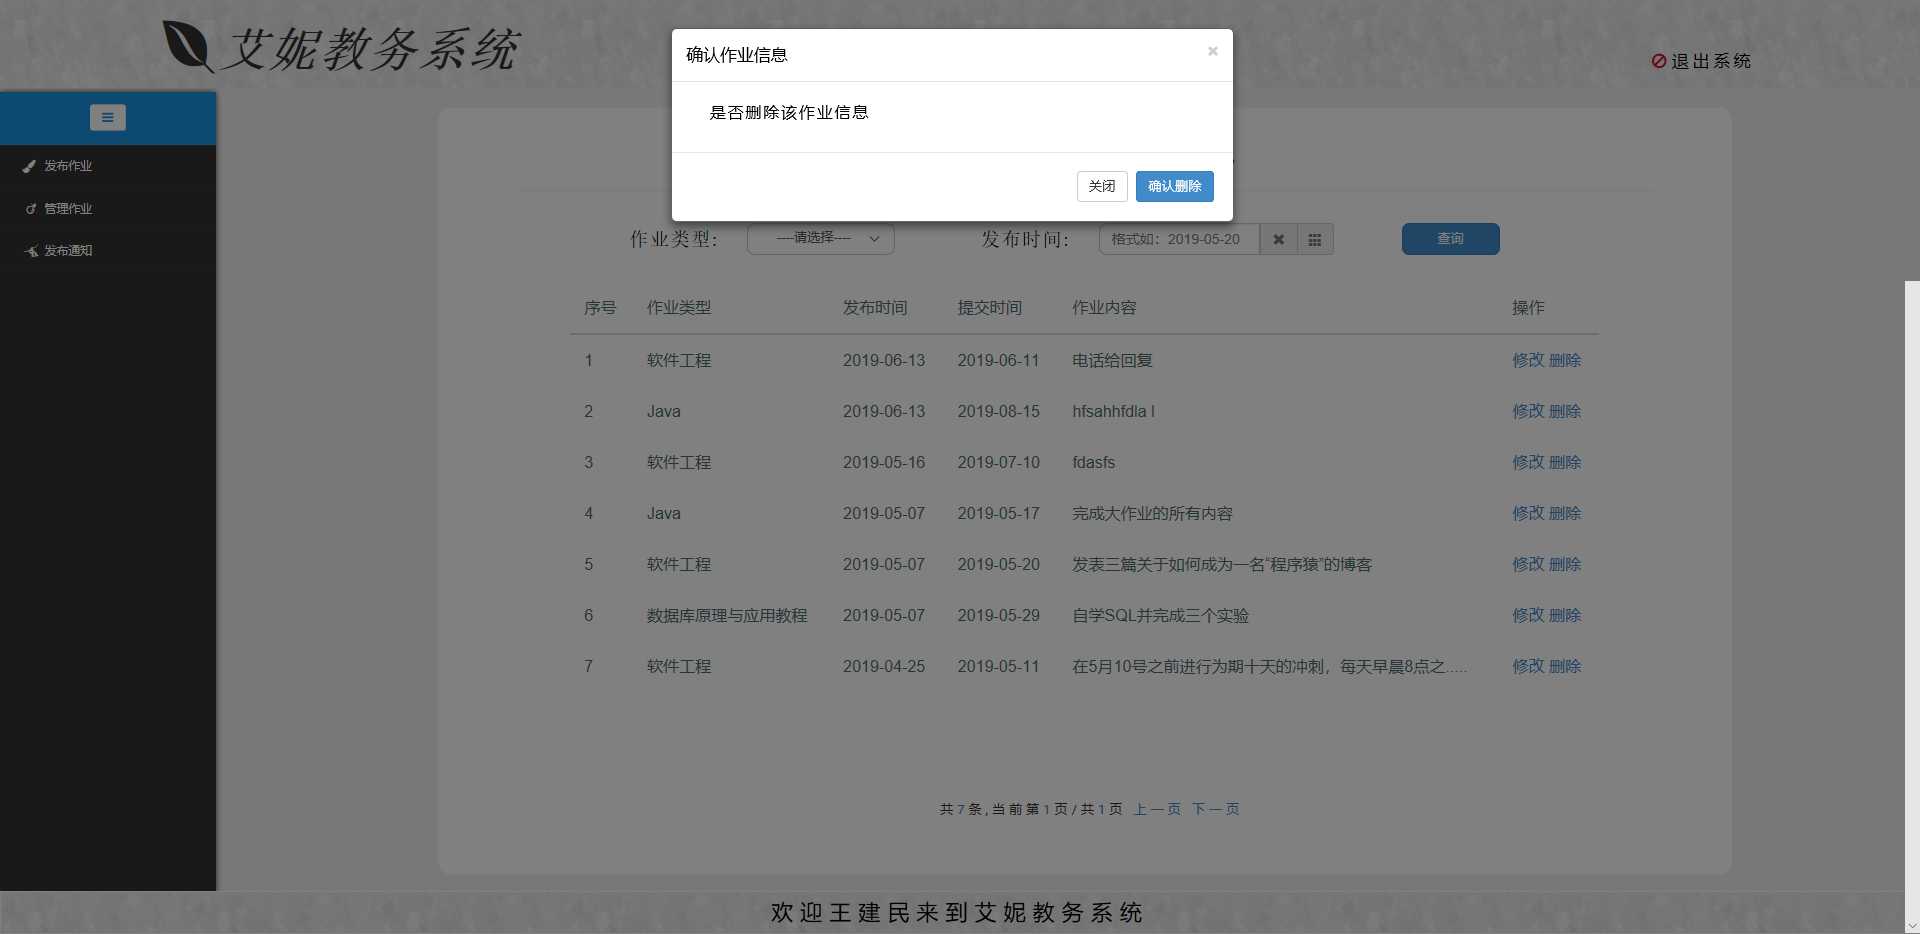Image resolution: width=1920 pixels, height=934 pixels.
Task: Click the plane icon beside 发布通知
Action: (31, 251)
